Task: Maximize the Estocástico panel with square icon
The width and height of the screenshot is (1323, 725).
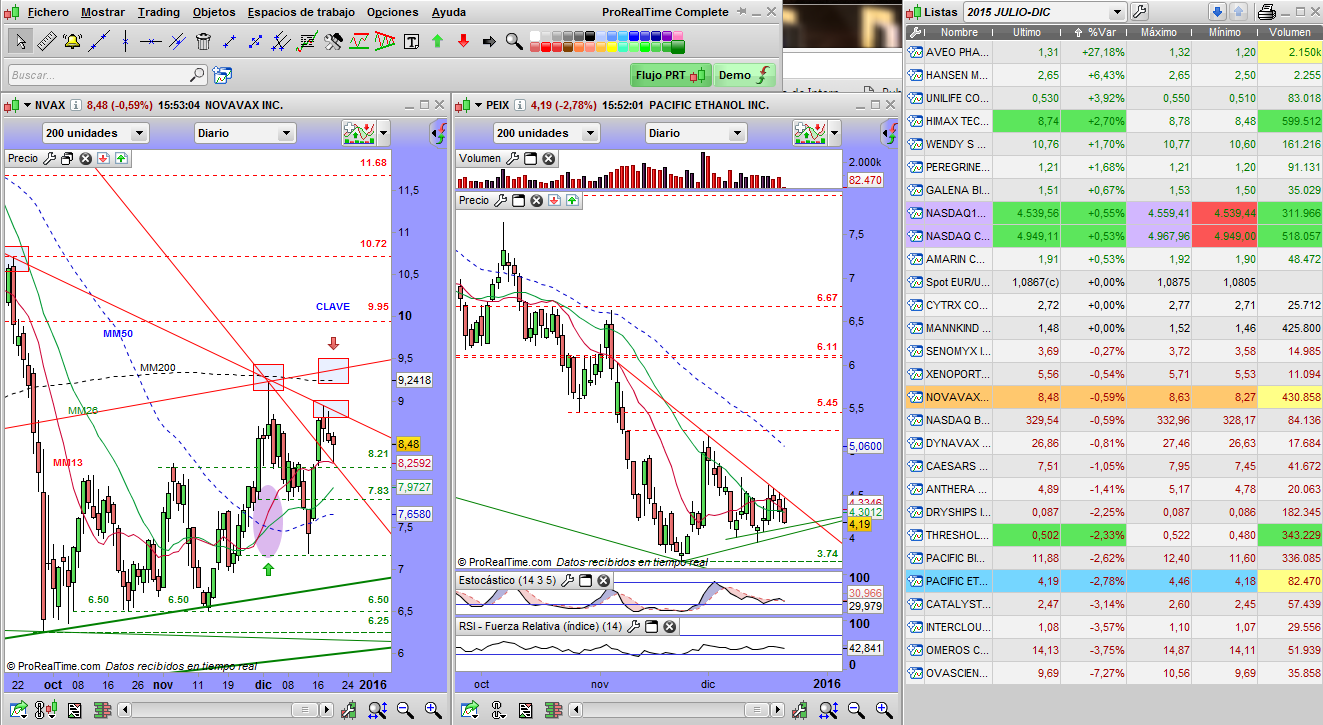Action: pos(586,580)
